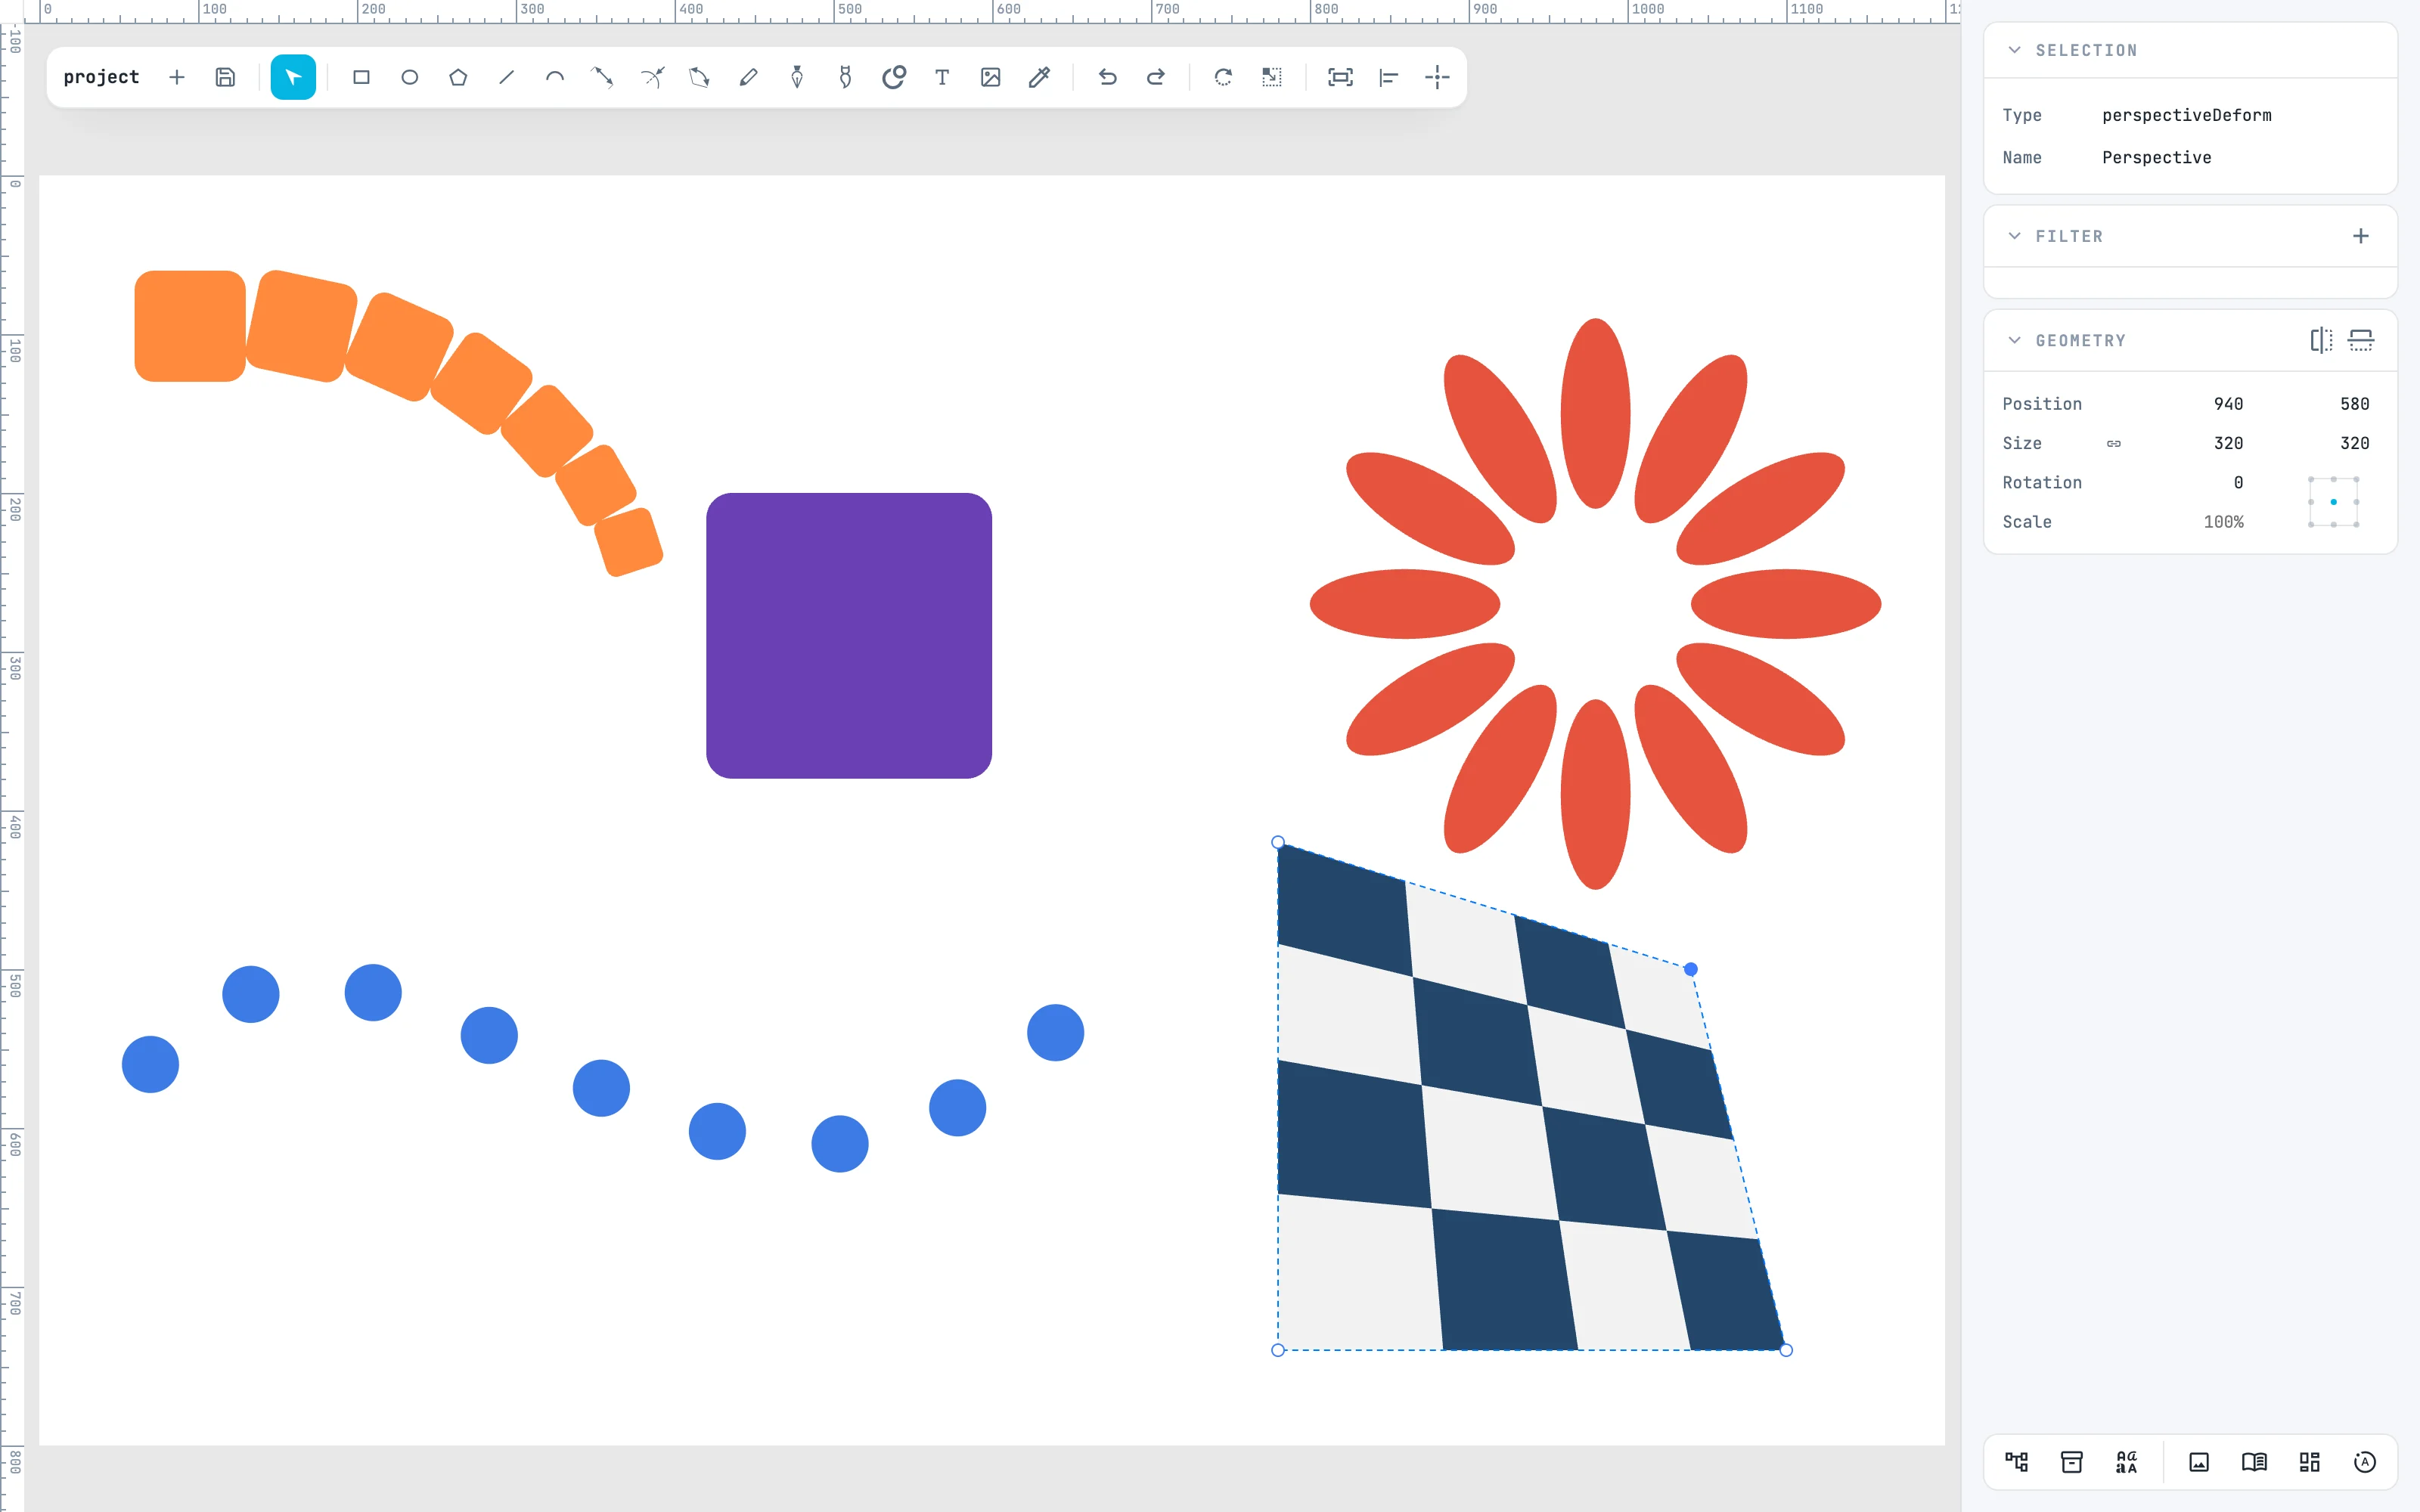Select the Eyedropper tool

(x=1039, y=77)
